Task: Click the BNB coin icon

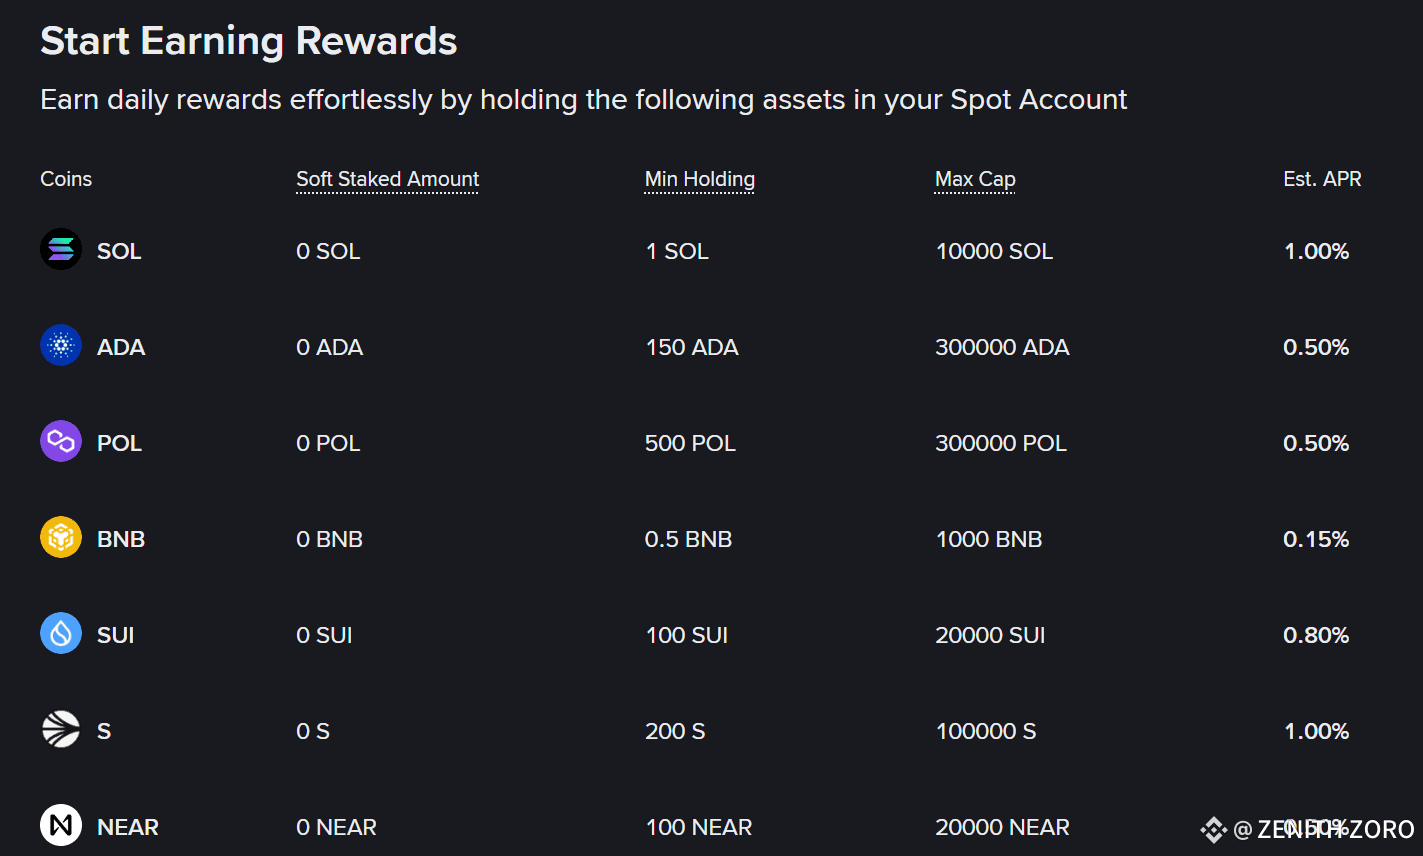Action: click(x=61, y=538)
